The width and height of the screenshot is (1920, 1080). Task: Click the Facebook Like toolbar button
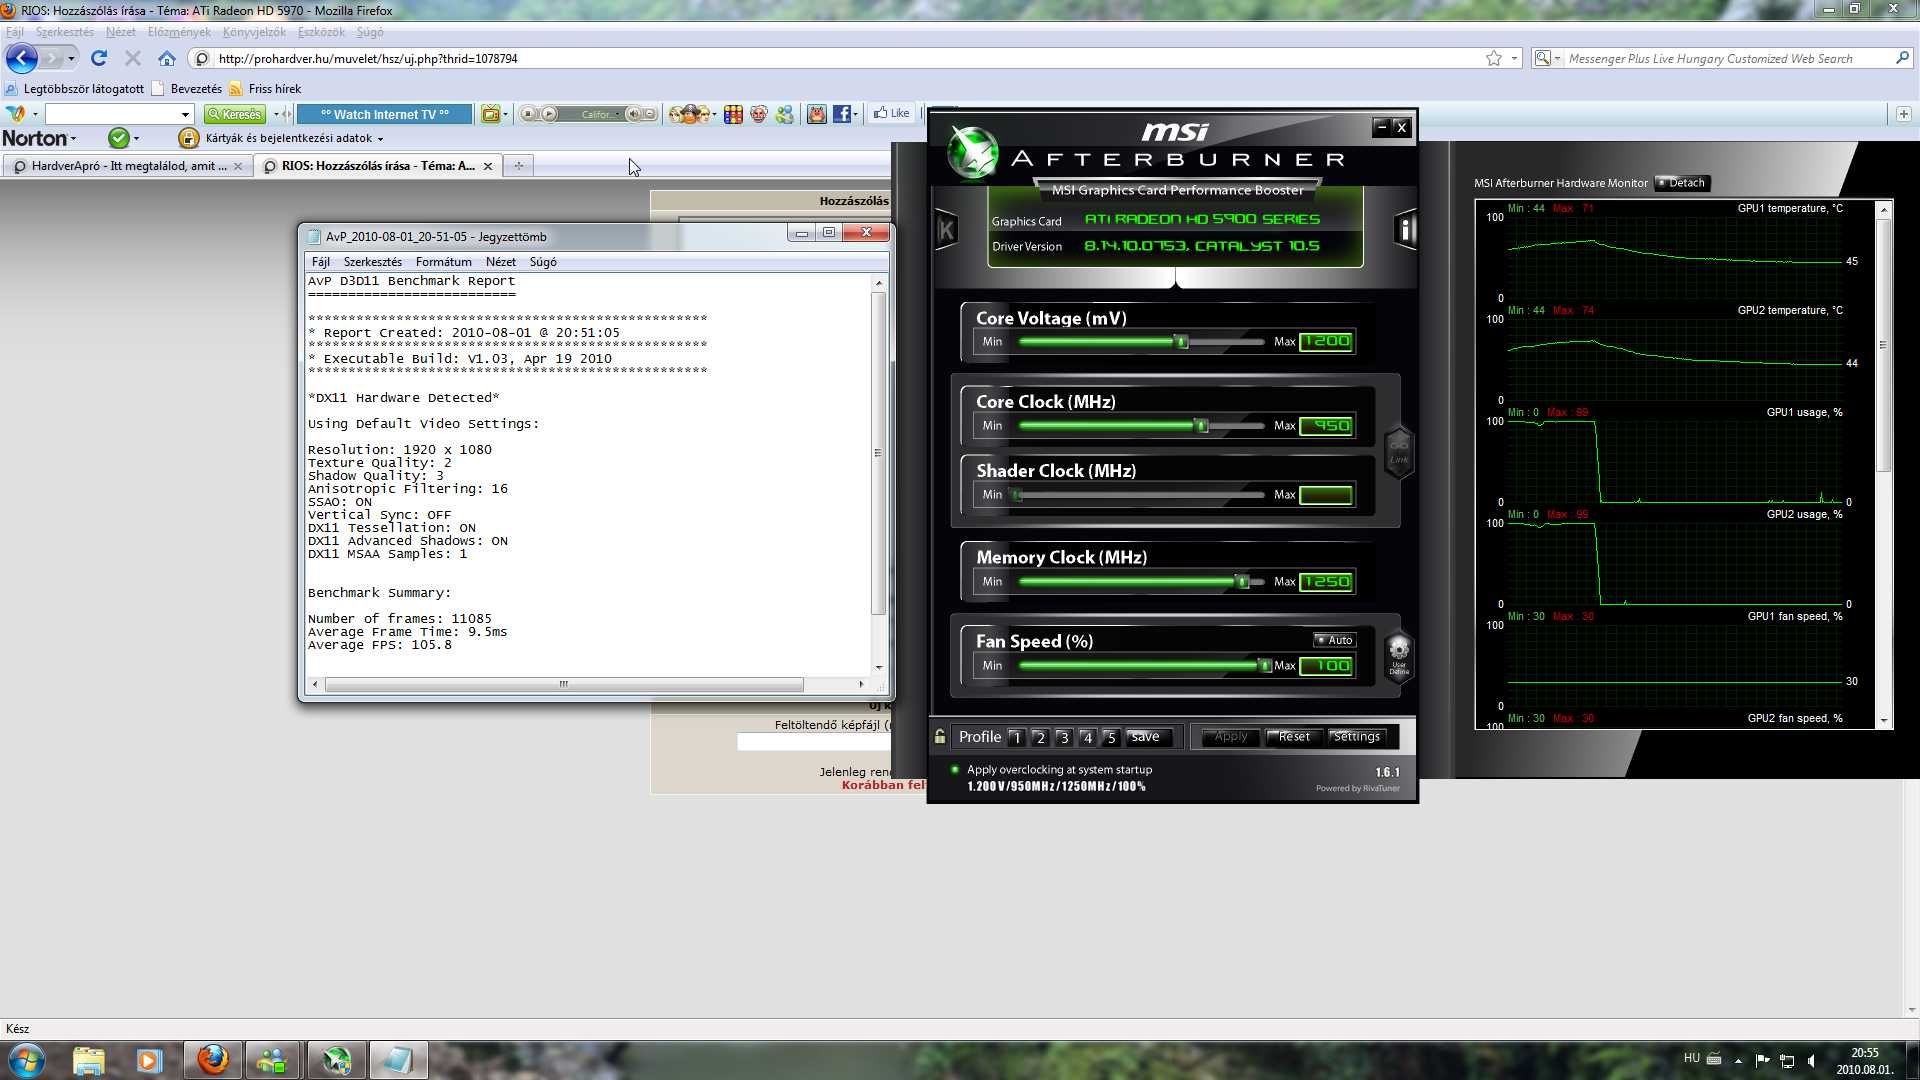(x=892, y=113)
